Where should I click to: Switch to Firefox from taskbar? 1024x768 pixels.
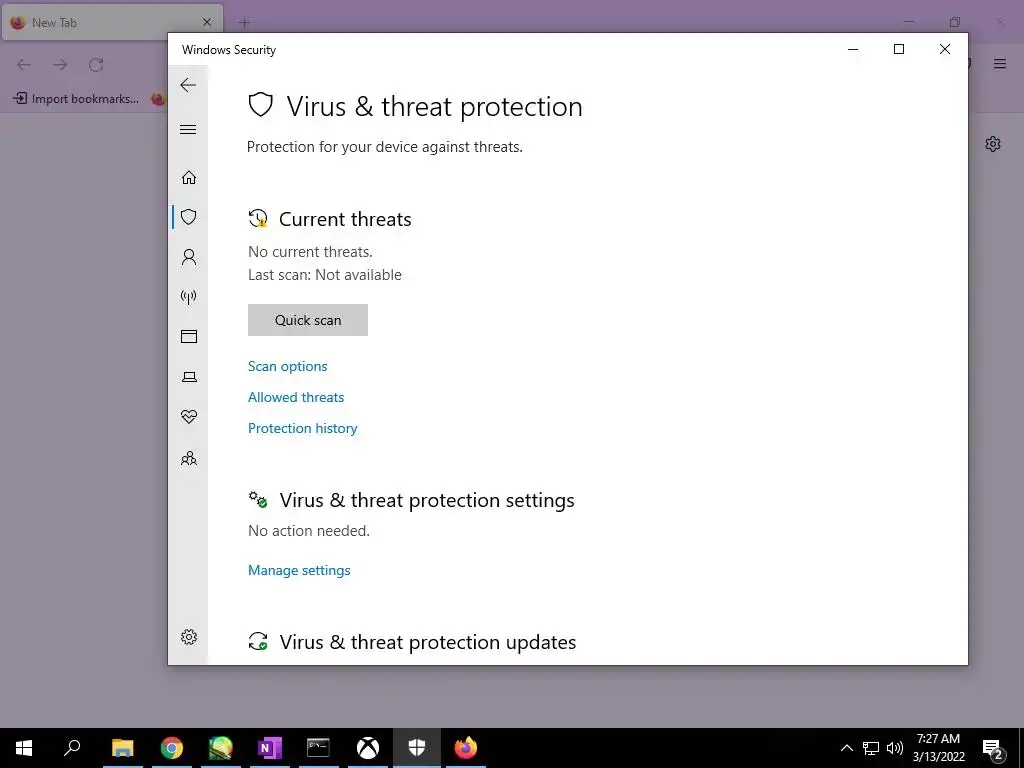click(466, 748)
